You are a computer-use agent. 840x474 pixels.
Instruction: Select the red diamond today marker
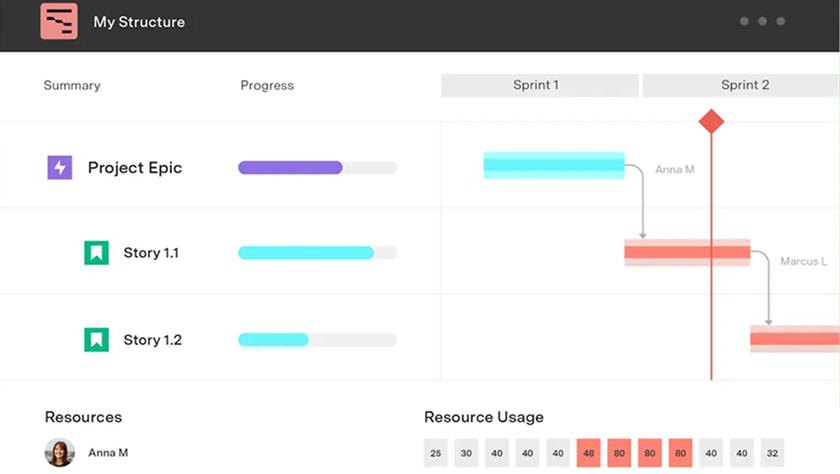711,122
